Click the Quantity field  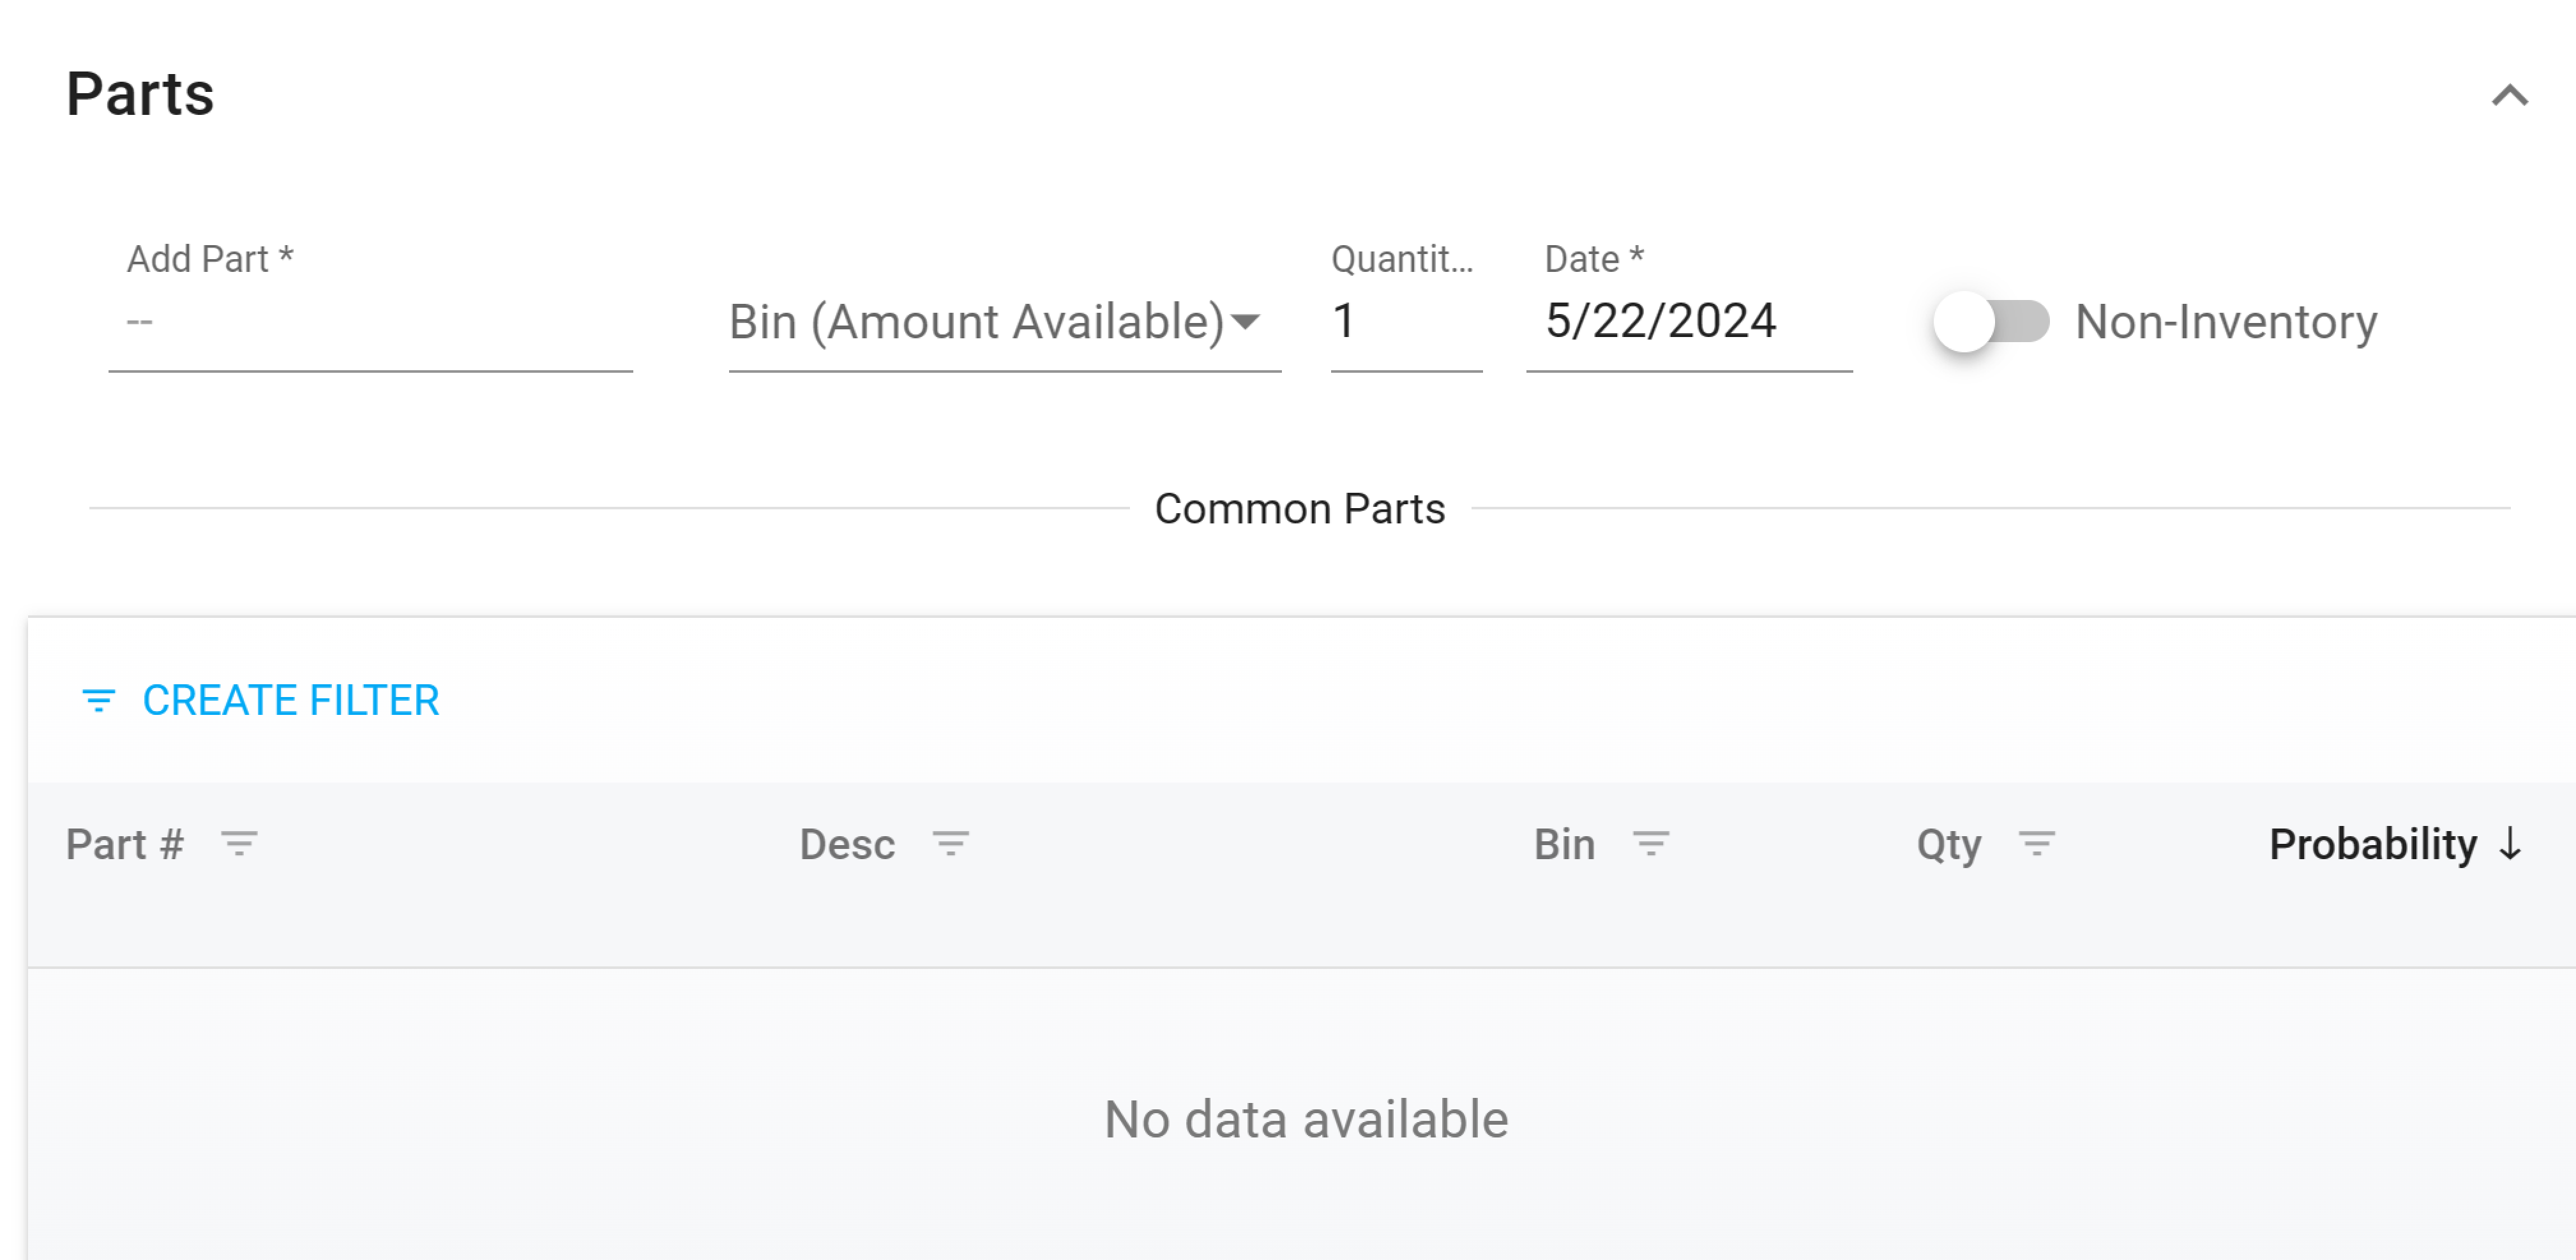pyautogui.click(x=1404, y=323)
